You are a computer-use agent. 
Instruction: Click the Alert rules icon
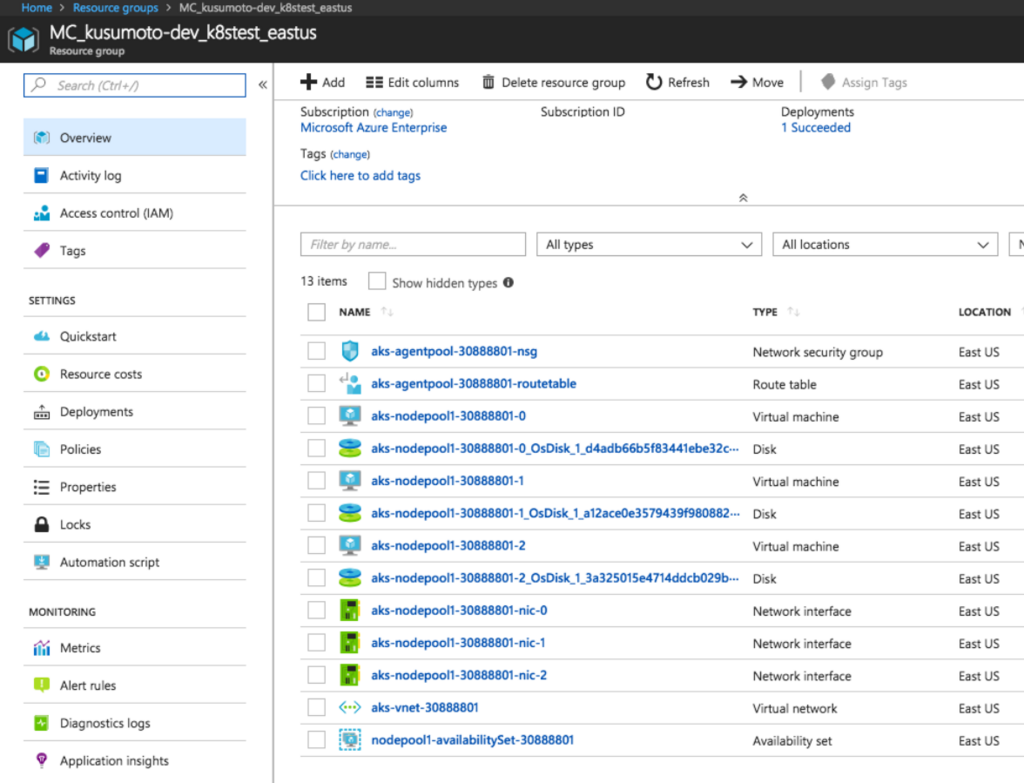point(42,684)
